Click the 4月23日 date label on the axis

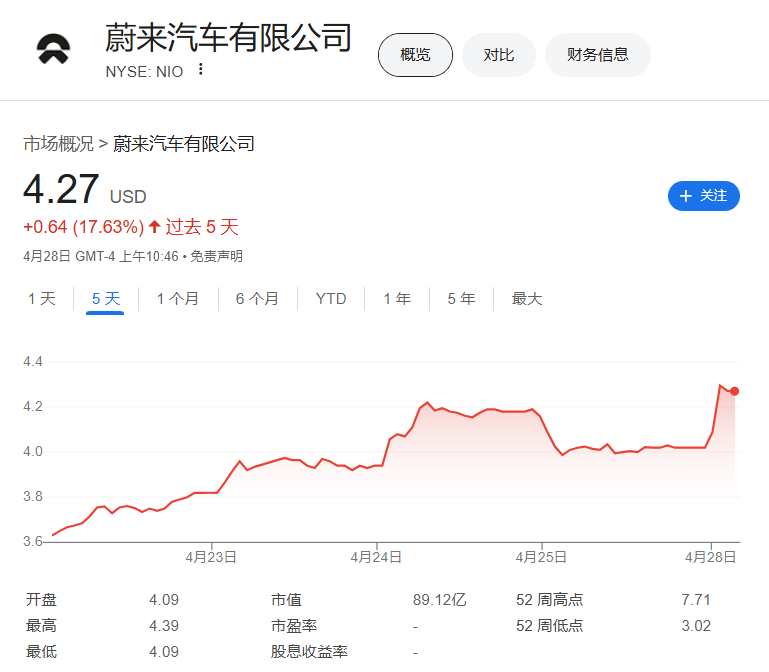[211, 557]
